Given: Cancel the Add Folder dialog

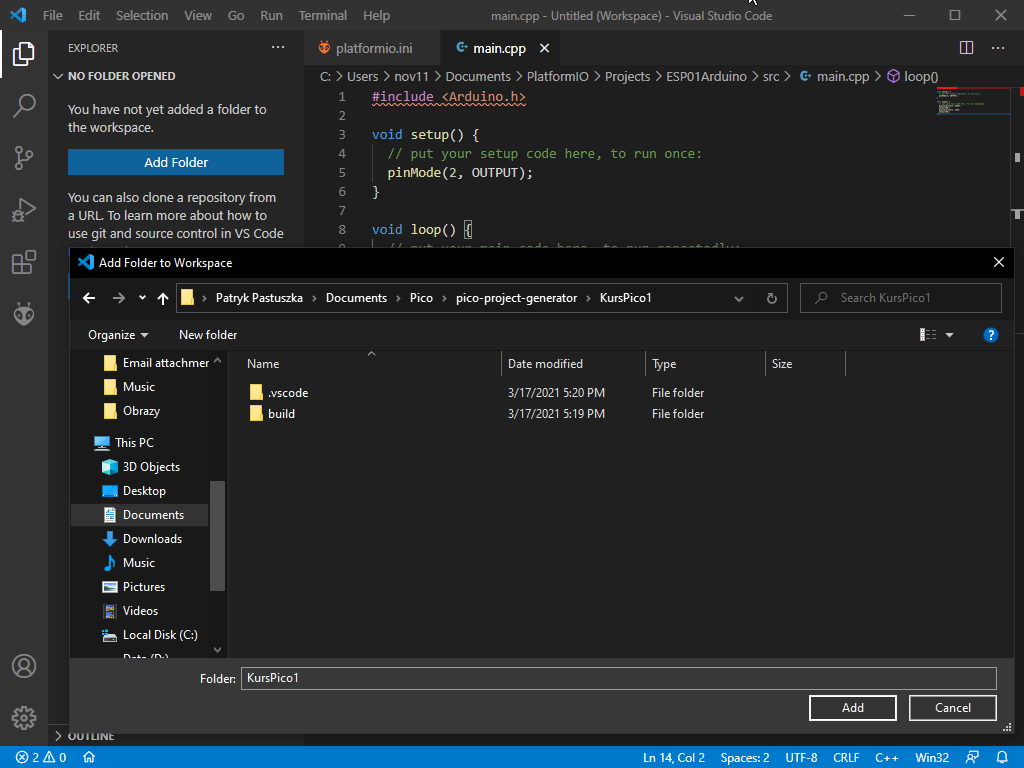Looking at the screenshot, I should [x=952, y=707].
